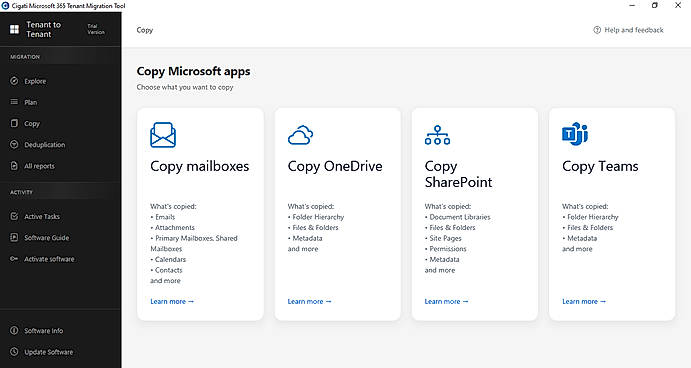
Task: Click the Explore compass icon in sidebar
Action: point(14,81)
